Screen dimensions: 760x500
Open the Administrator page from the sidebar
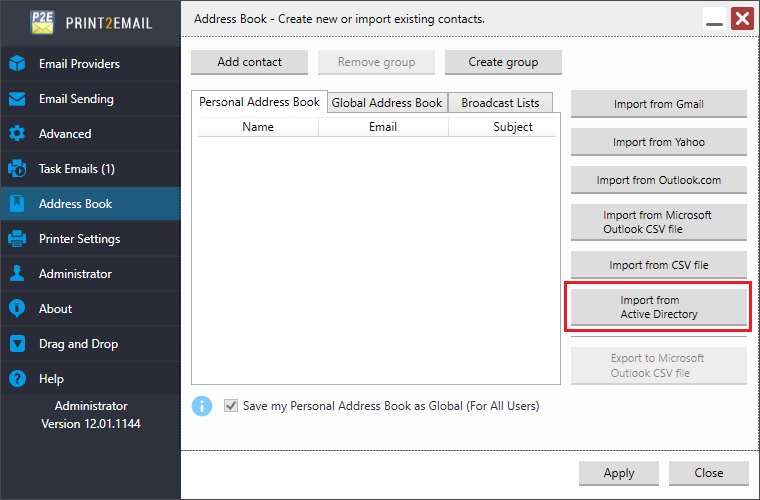tap(91, 273)
